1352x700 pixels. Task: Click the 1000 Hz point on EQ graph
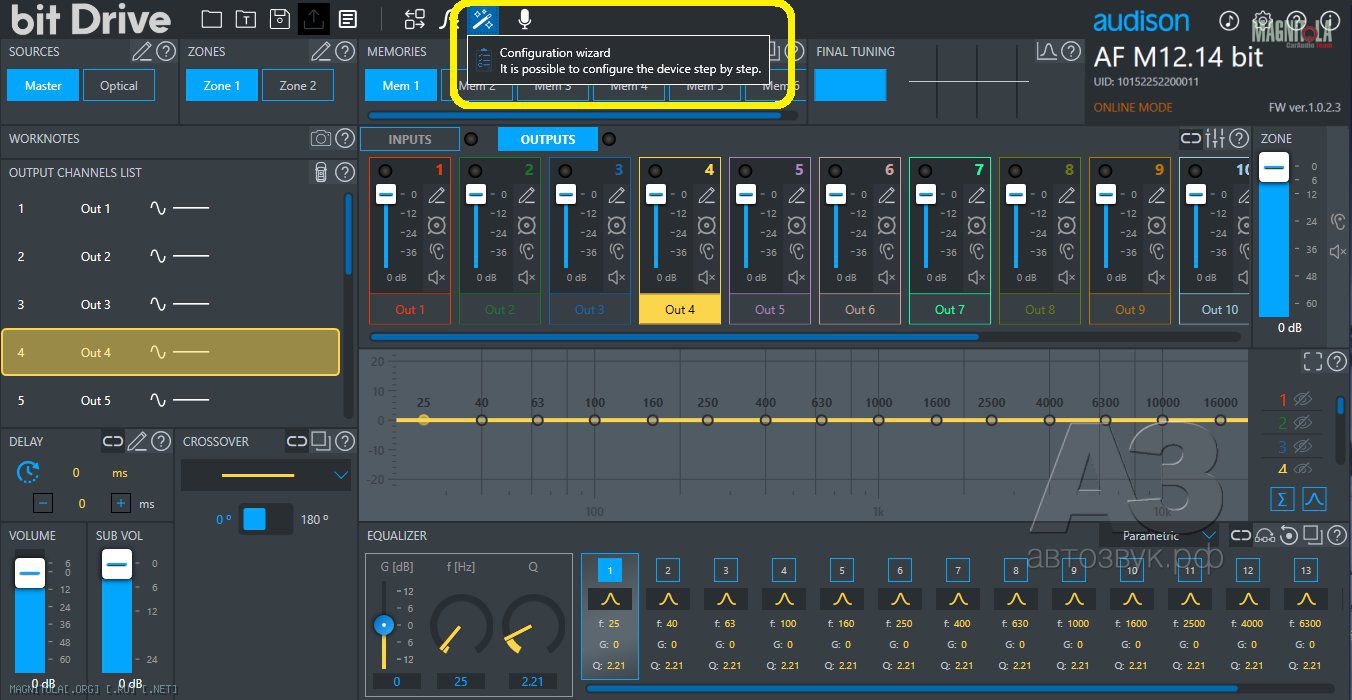pyautogui.click(x=879, y=421)
